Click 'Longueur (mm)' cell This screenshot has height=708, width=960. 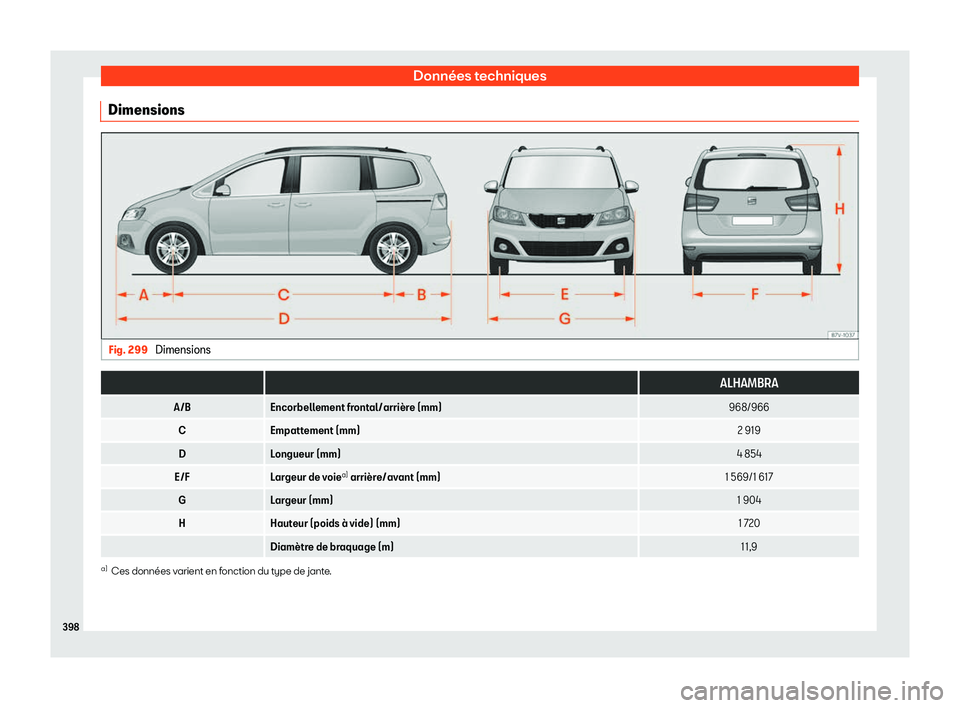click(x=451, y=454)
